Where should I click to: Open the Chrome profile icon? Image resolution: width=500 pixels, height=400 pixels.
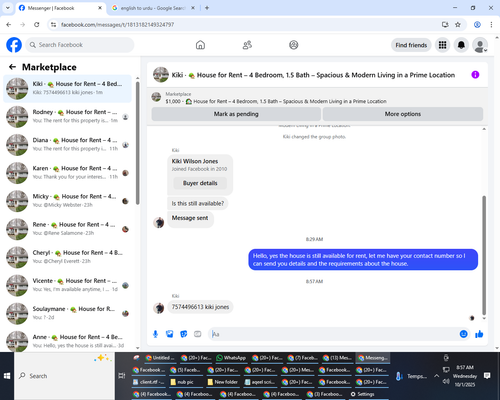(x=477, y=25)
